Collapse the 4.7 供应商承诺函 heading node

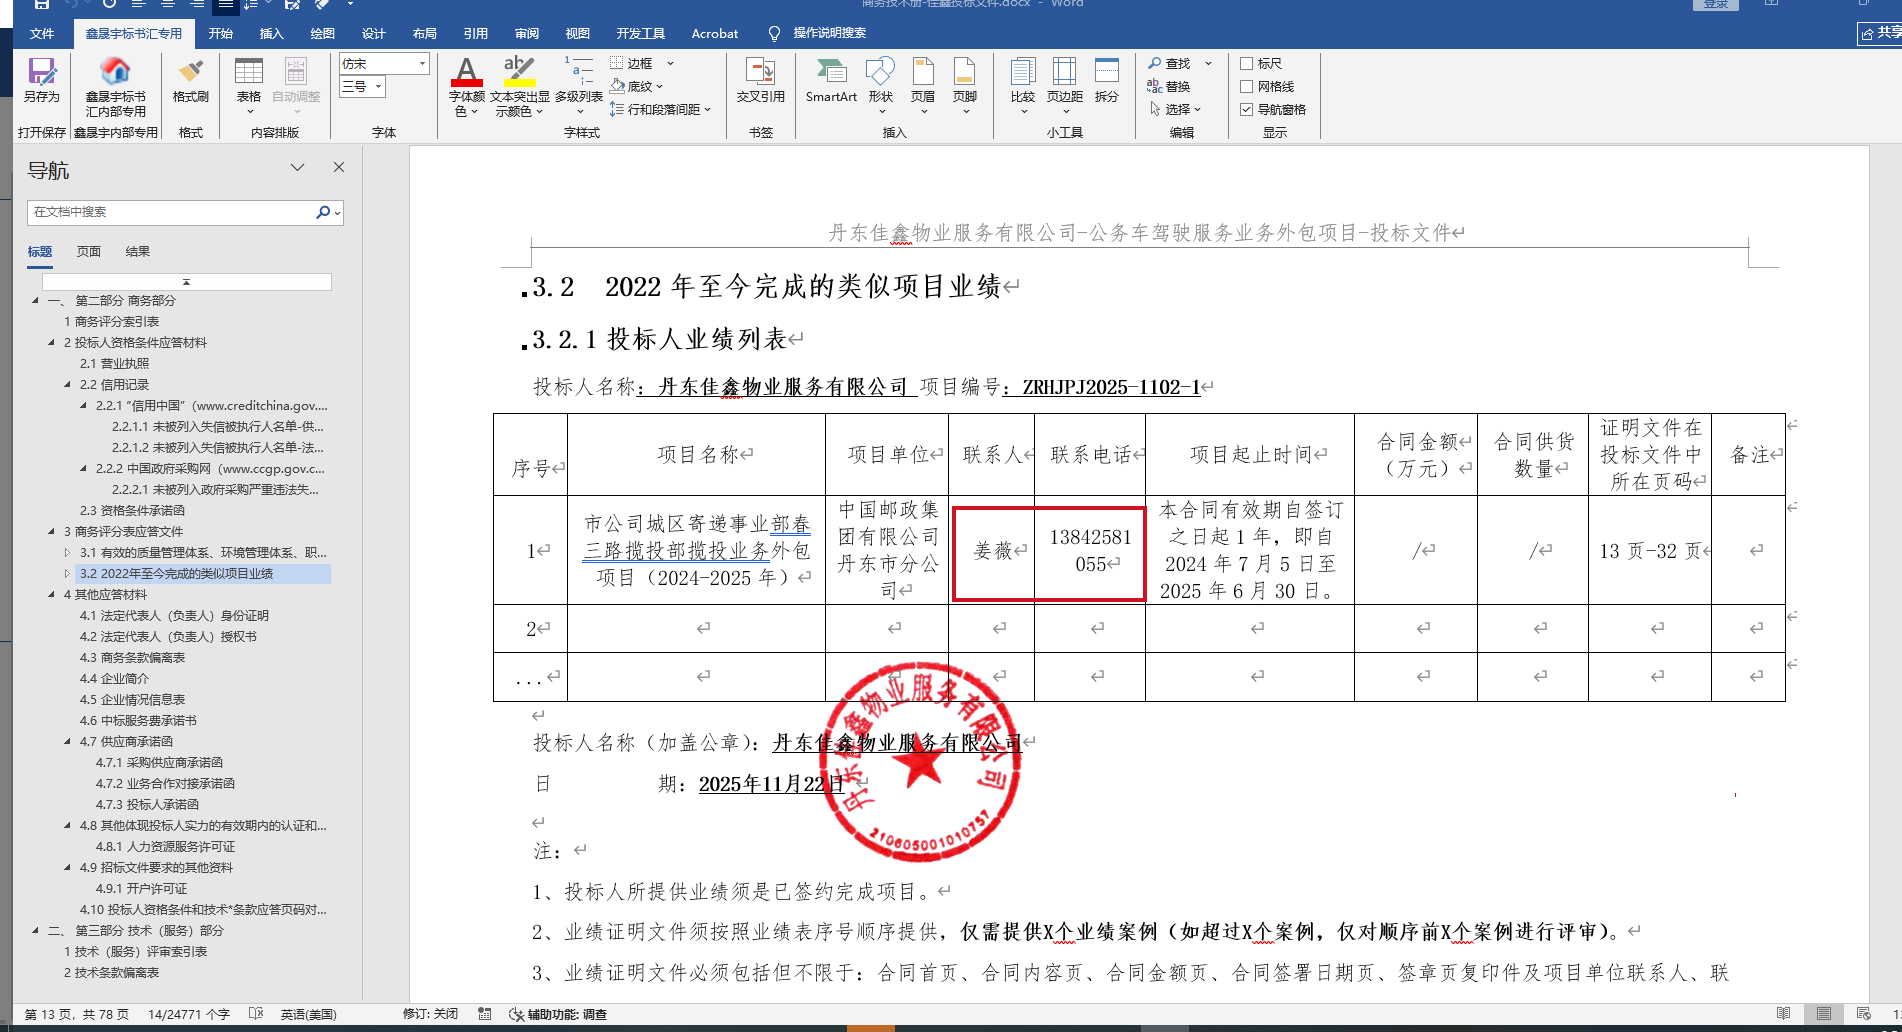68,741
